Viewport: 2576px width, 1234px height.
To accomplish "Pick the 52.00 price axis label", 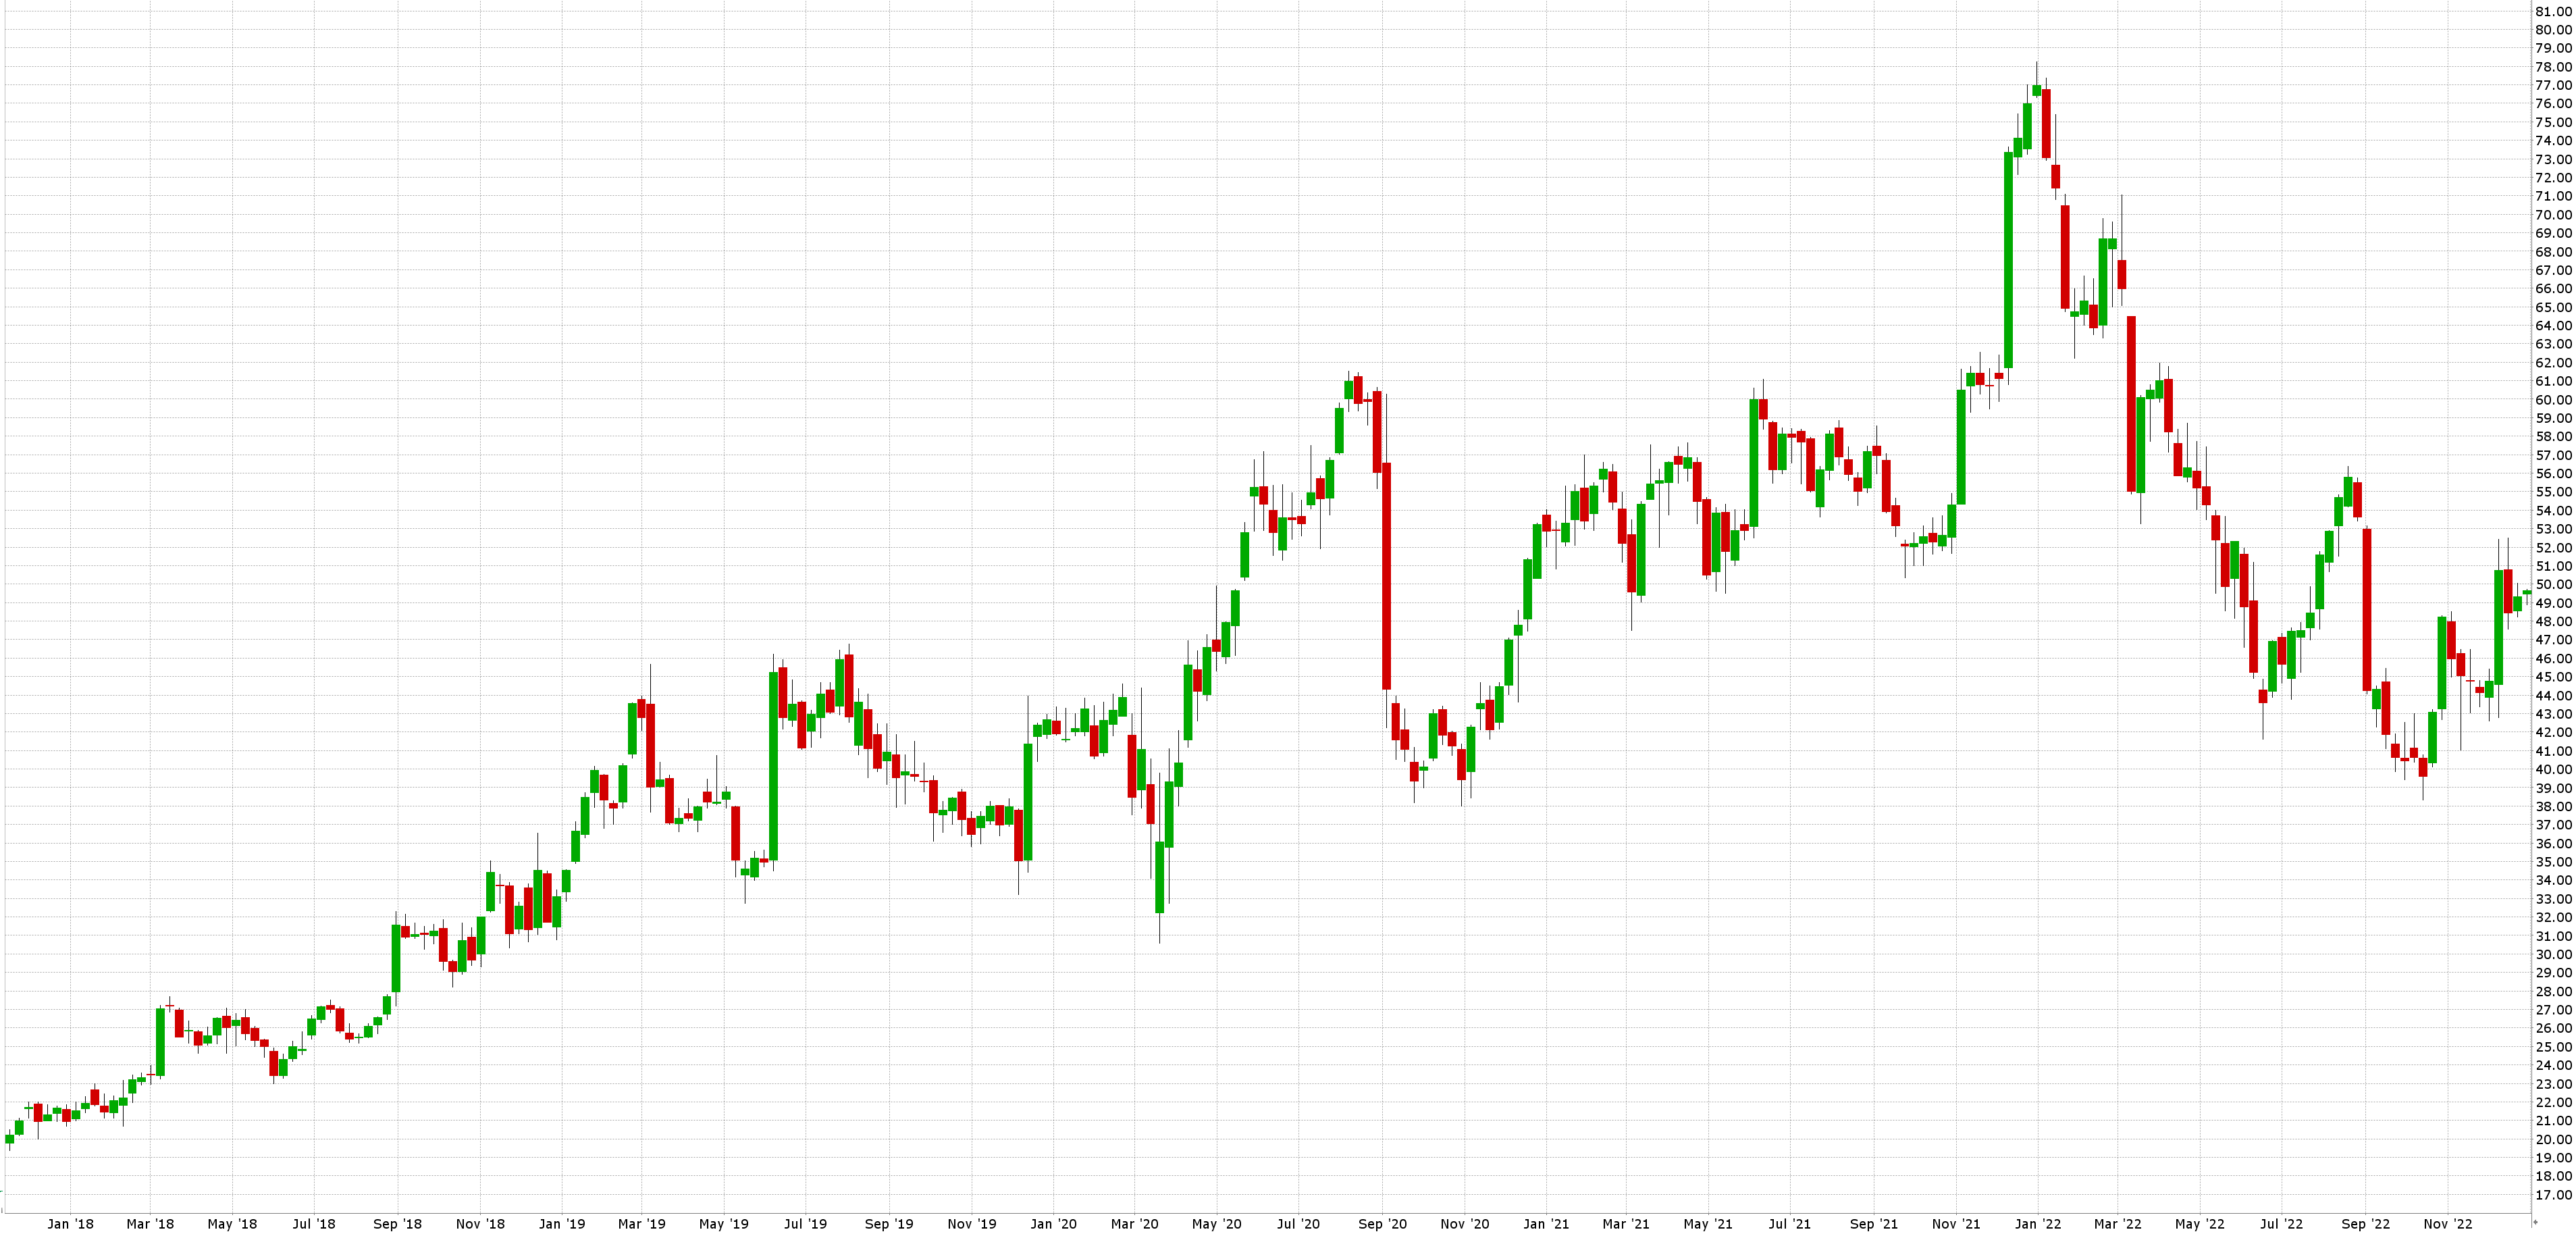I will [x=2553, y=548].
